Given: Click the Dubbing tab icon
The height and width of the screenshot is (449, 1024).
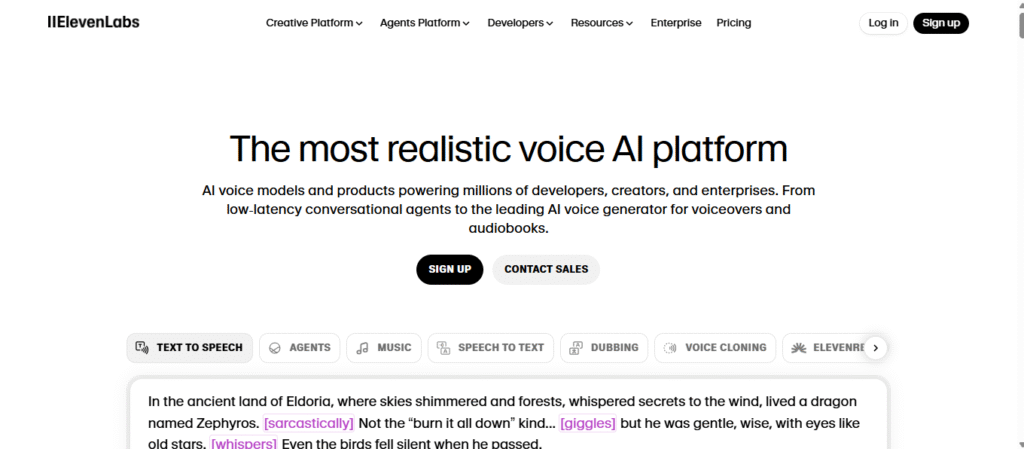Looking at the screenshot, I should click(575, 348).
